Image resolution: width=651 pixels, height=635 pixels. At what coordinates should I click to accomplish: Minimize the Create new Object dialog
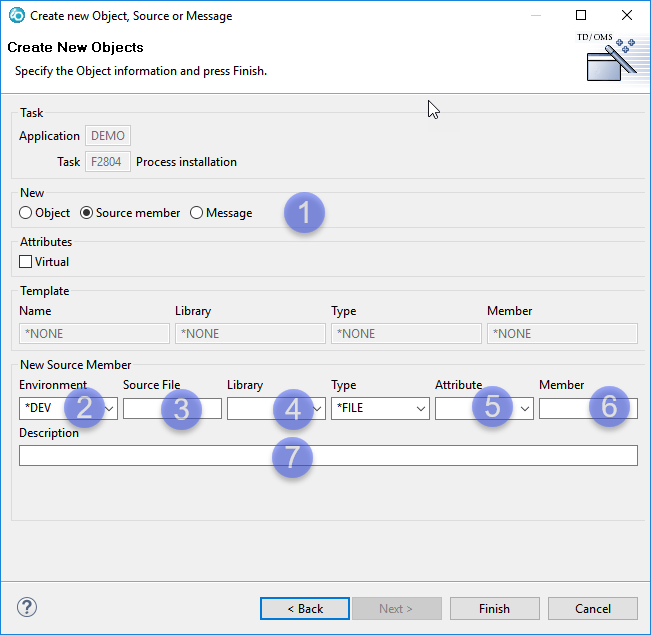536,16
